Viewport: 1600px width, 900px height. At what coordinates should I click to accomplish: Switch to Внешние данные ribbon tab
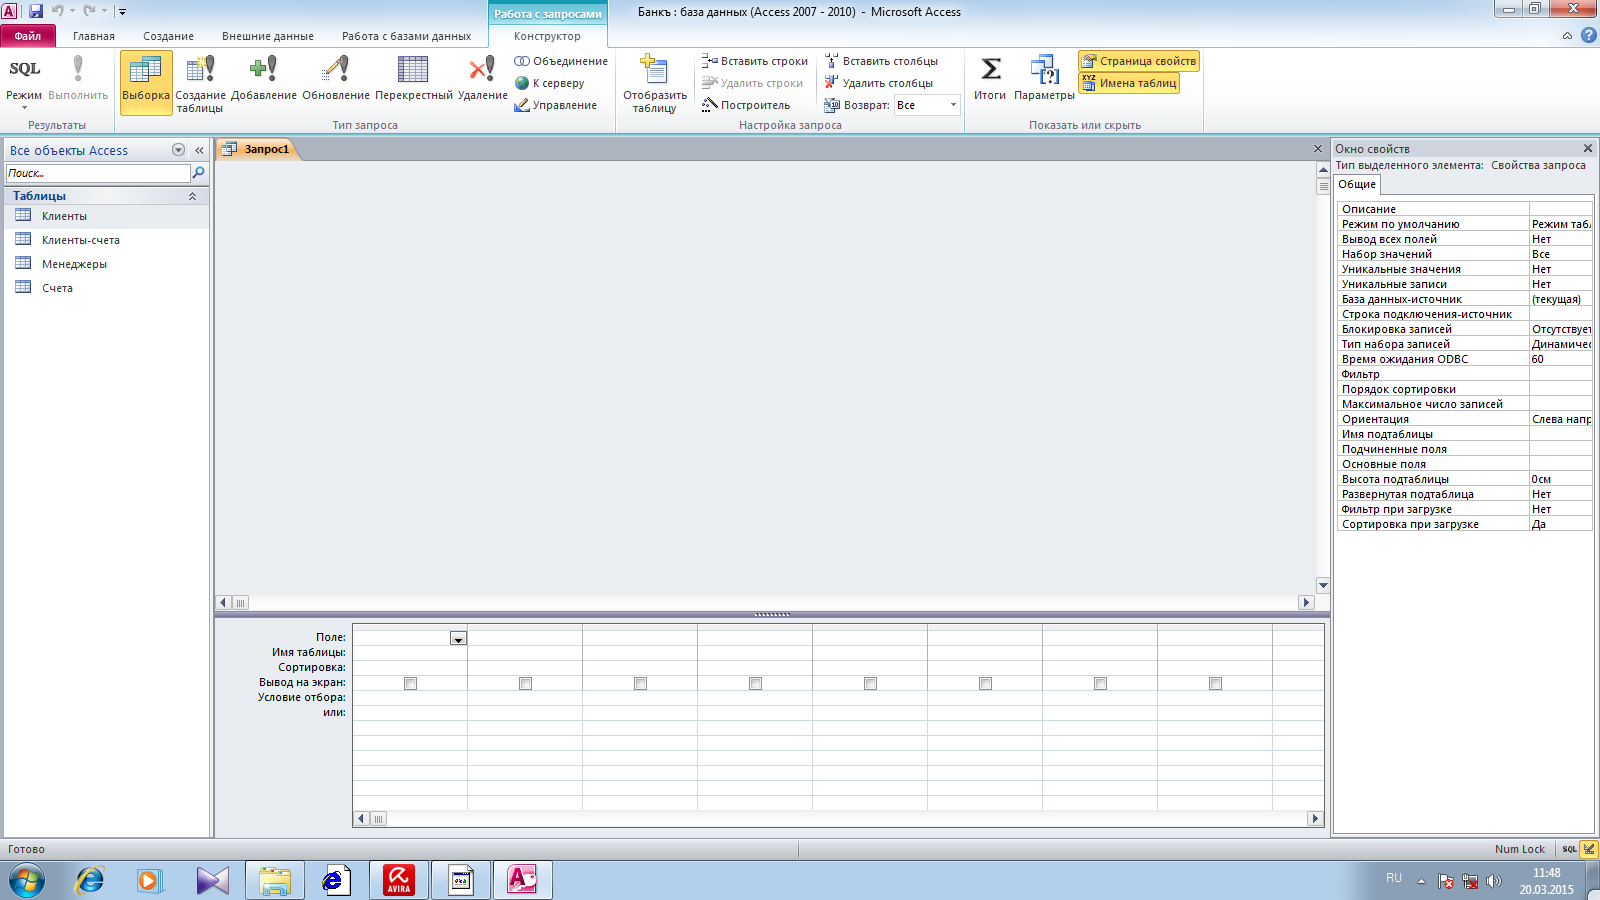(x=268, y=36)
